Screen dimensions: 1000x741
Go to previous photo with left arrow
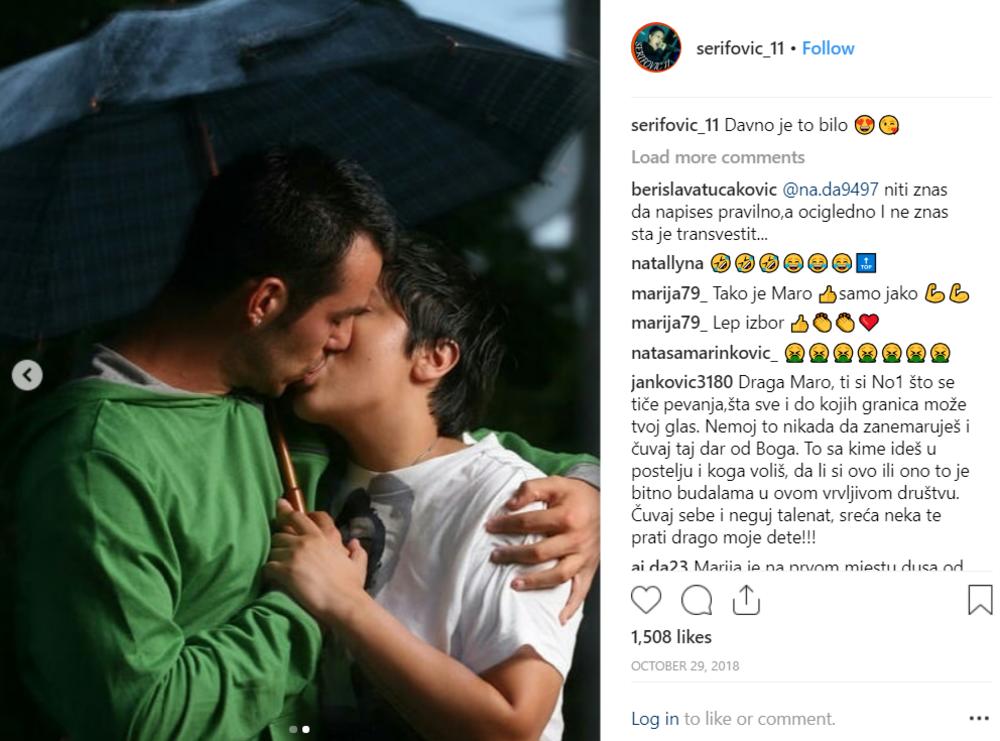point(27,375)
